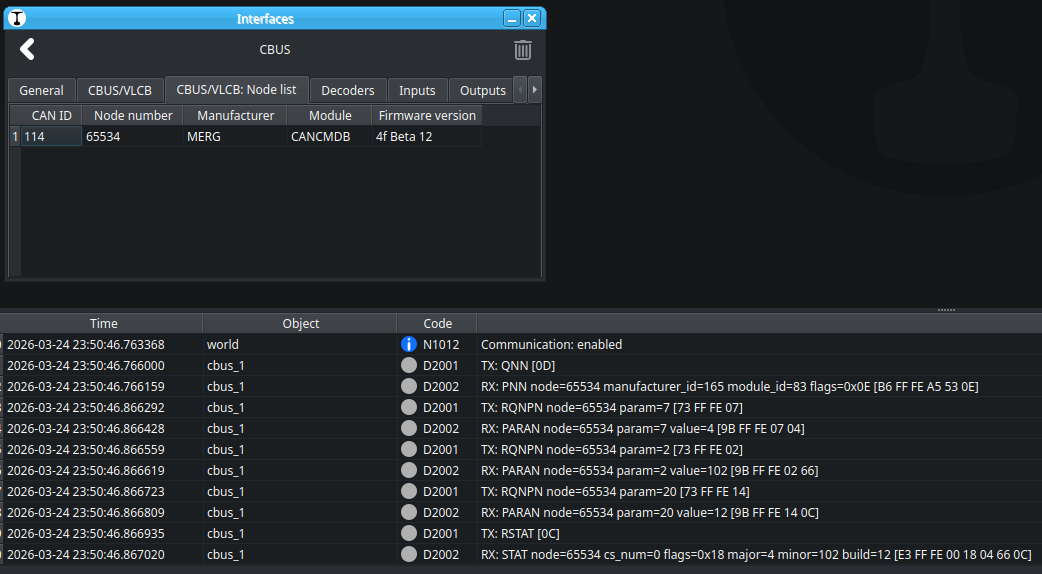Sort by CAN ID column header
Screen dimensions: 1042x574
coord(51,115)
